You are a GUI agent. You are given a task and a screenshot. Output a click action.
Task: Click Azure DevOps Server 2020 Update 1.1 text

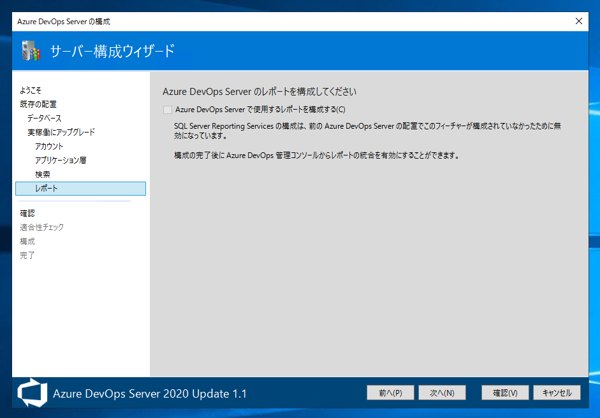[150, 394]
